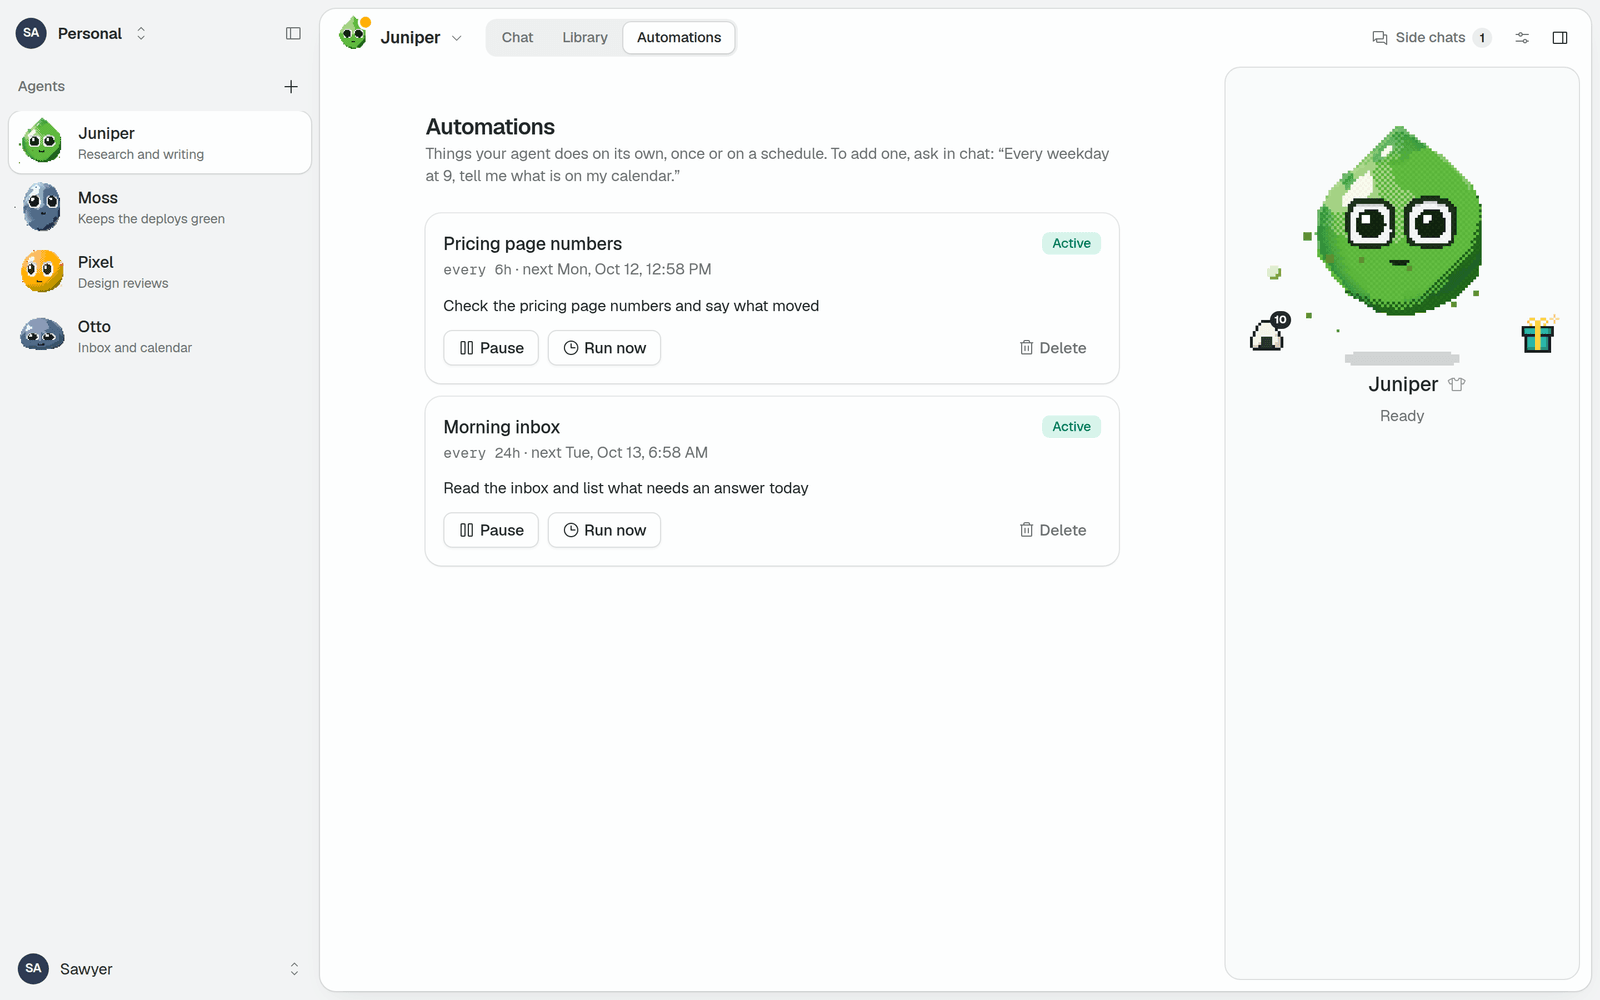Toggle the right side panel icon
The image size is (1600, 1000).
pos(1560,37)
